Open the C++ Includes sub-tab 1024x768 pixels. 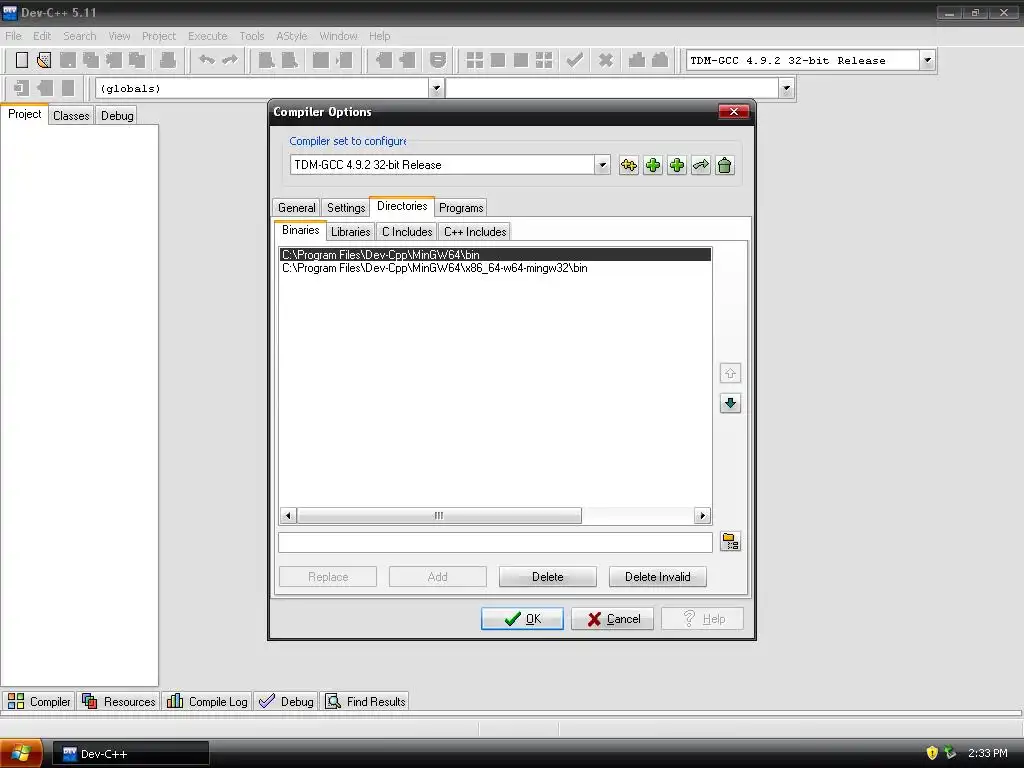point(475,232)
